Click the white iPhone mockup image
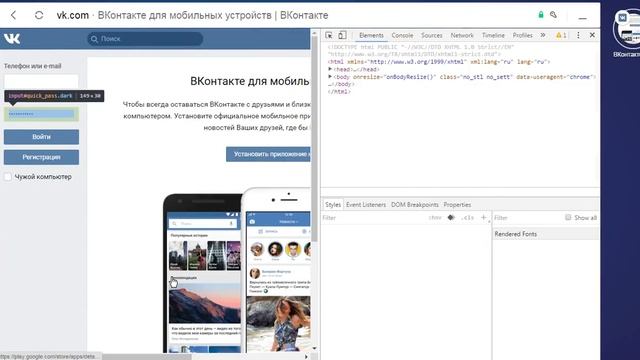Screen dimensions: 640x360 click(x=277, y=270)
